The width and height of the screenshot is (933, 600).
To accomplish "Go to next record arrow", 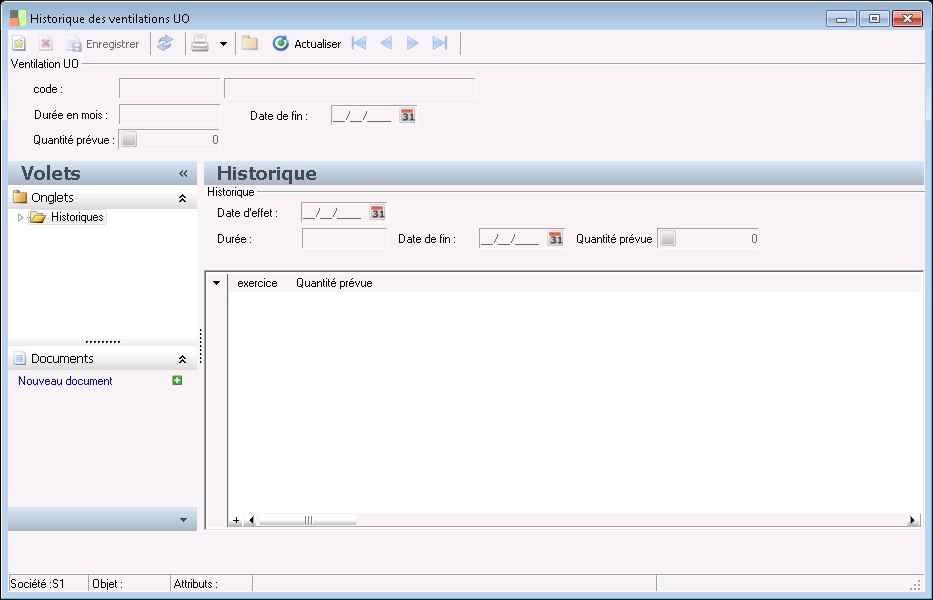I will tap(412, 44).
